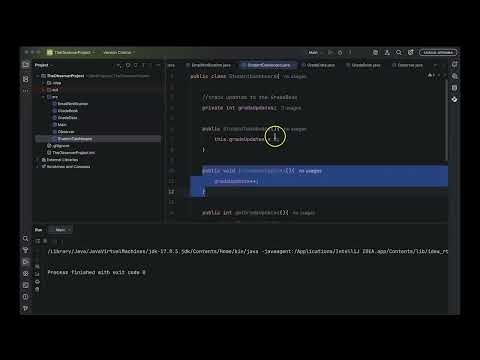Open Git tool window icon at sidebar bottom
Image resolution: width=480 pixels, height=360 pixels.
point(26,309)
